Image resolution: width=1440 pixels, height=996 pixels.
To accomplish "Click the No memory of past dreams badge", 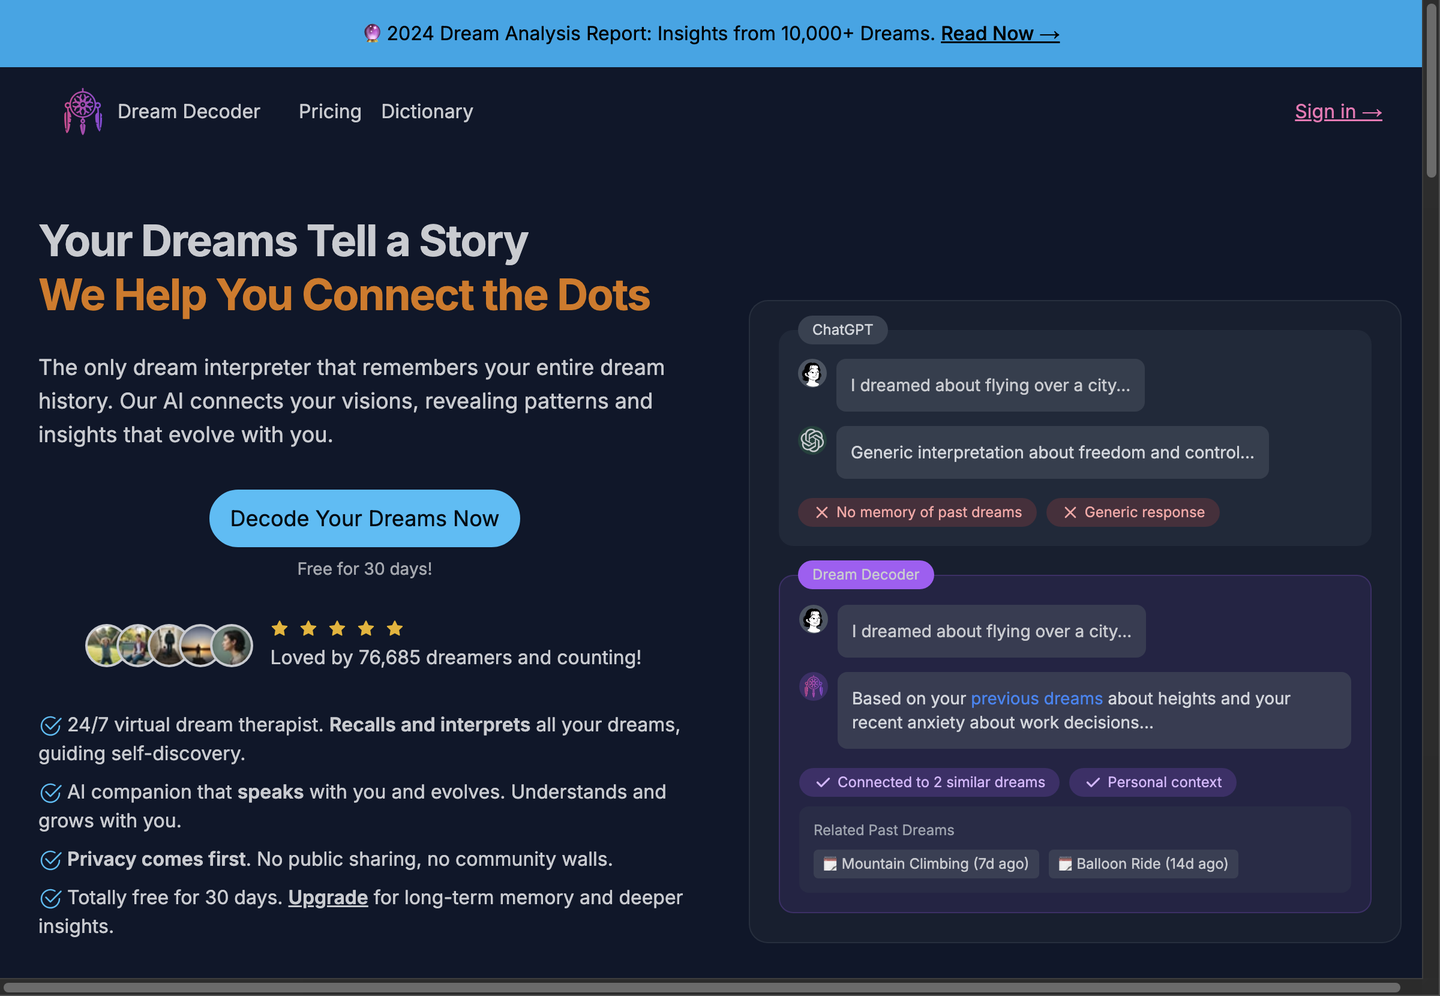I will coord(917,512).
